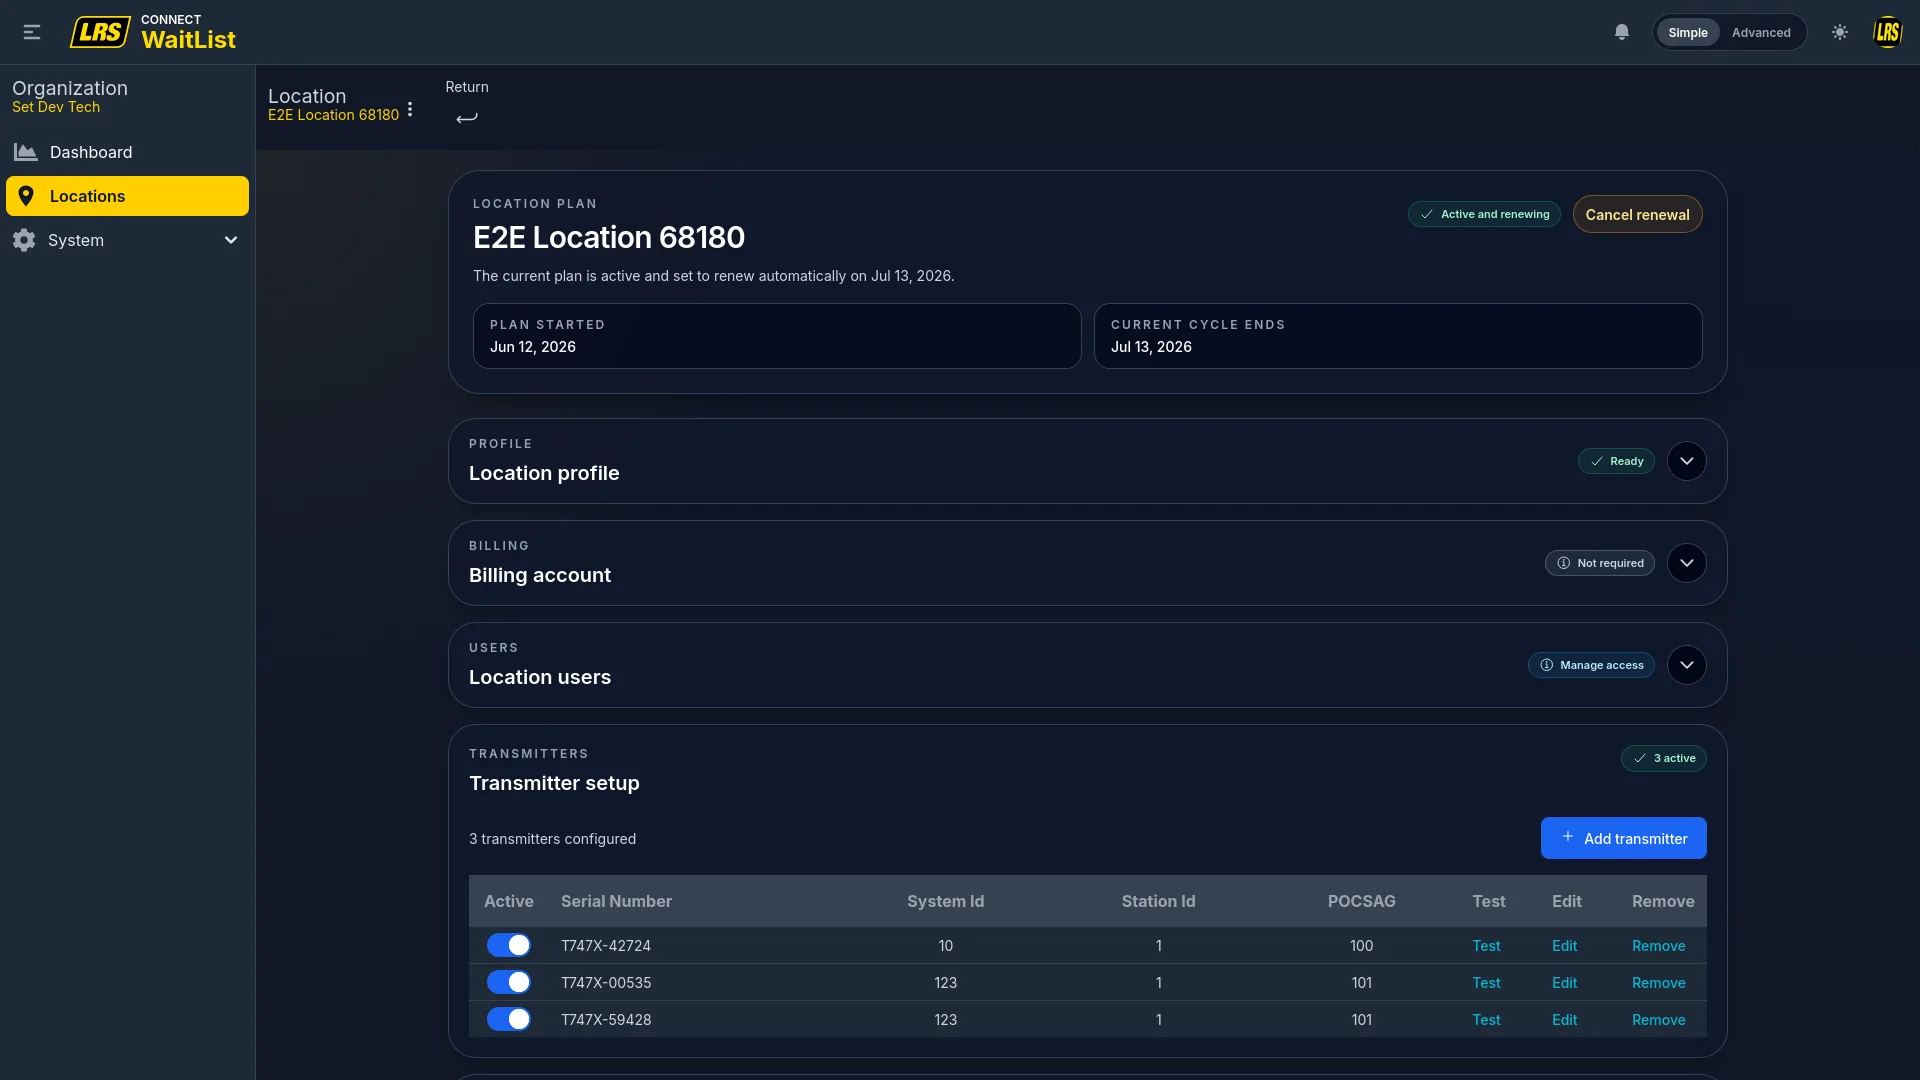Image resolution: width=1920 pixels, height=1080 pixels.
Task: Click Cancel renewal button
Action: tap(1637, 214)
